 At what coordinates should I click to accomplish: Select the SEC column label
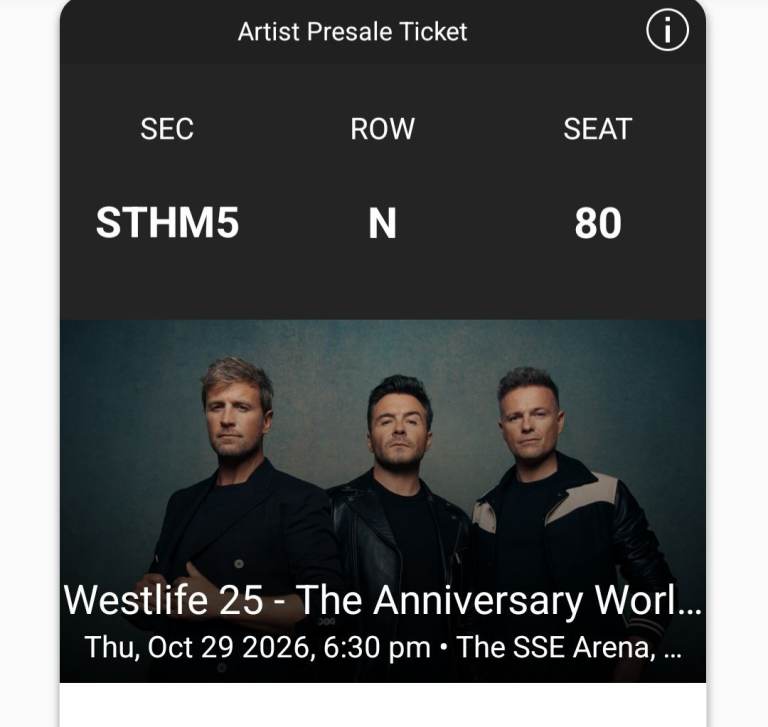tap(167, 129)
